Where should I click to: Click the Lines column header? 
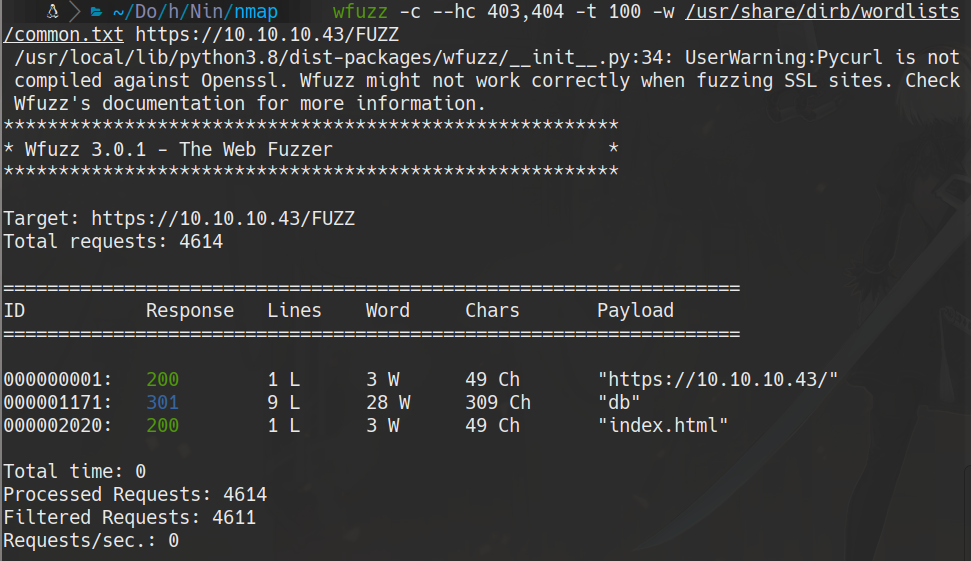click(x=294, y=310)
